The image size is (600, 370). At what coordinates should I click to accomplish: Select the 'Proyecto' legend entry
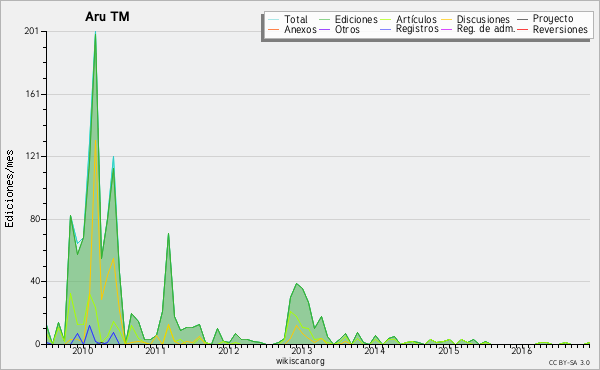click(x=545, y=19)
